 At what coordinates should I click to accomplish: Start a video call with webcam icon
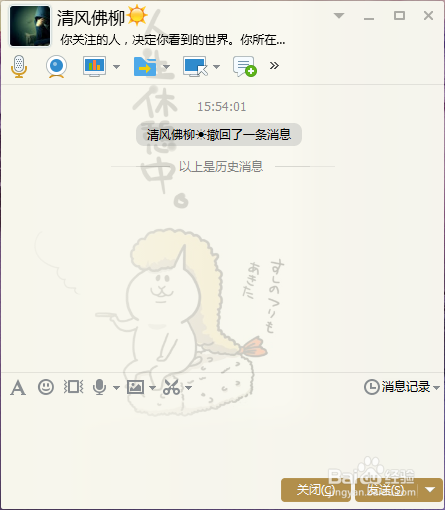click(56, 66)
